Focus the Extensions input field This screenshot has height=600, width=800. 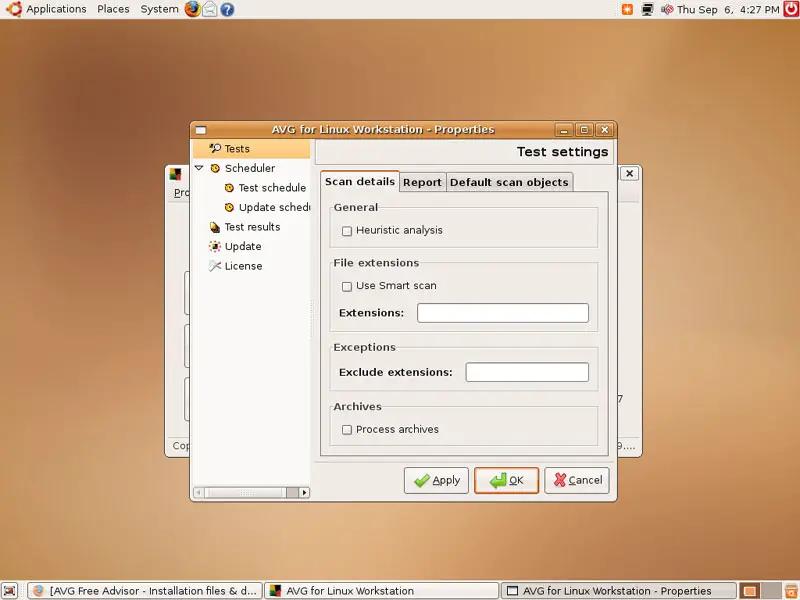[x=503, y=313]
